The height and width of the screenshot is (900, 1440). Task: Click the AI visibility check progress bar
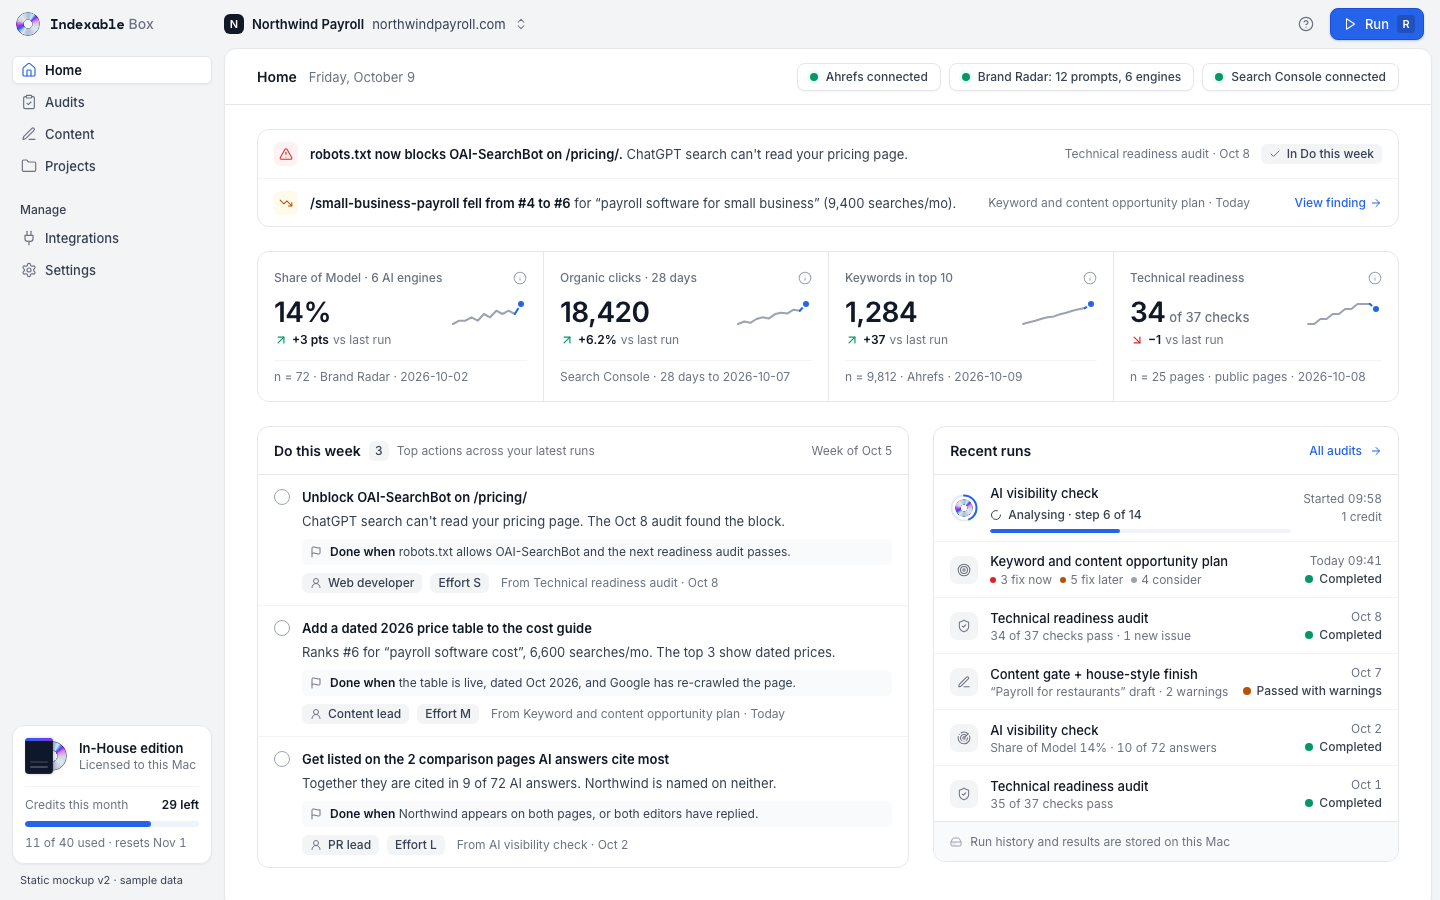pos(1140,531)
